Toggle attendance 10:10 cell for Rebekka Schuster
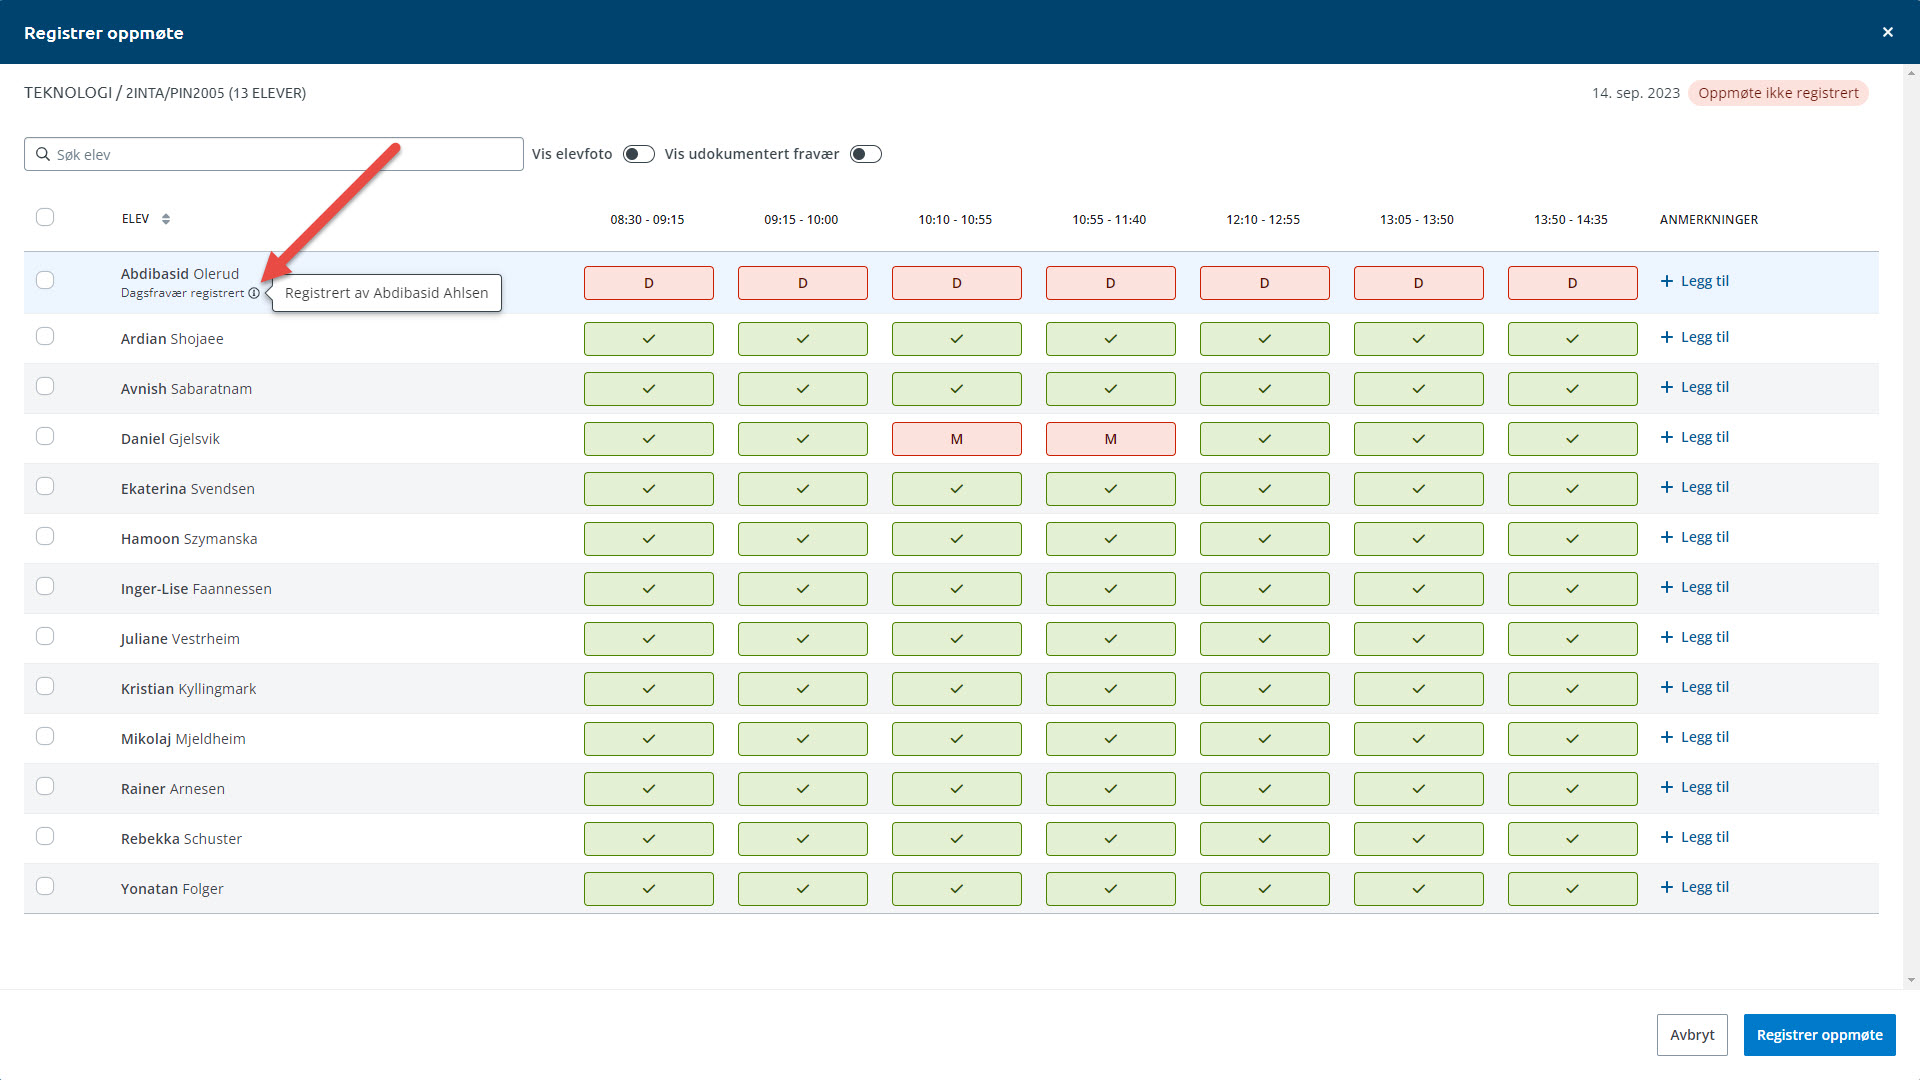Image resolution: width=1920 pixels, height=1080 pixels. click(957, 839)
